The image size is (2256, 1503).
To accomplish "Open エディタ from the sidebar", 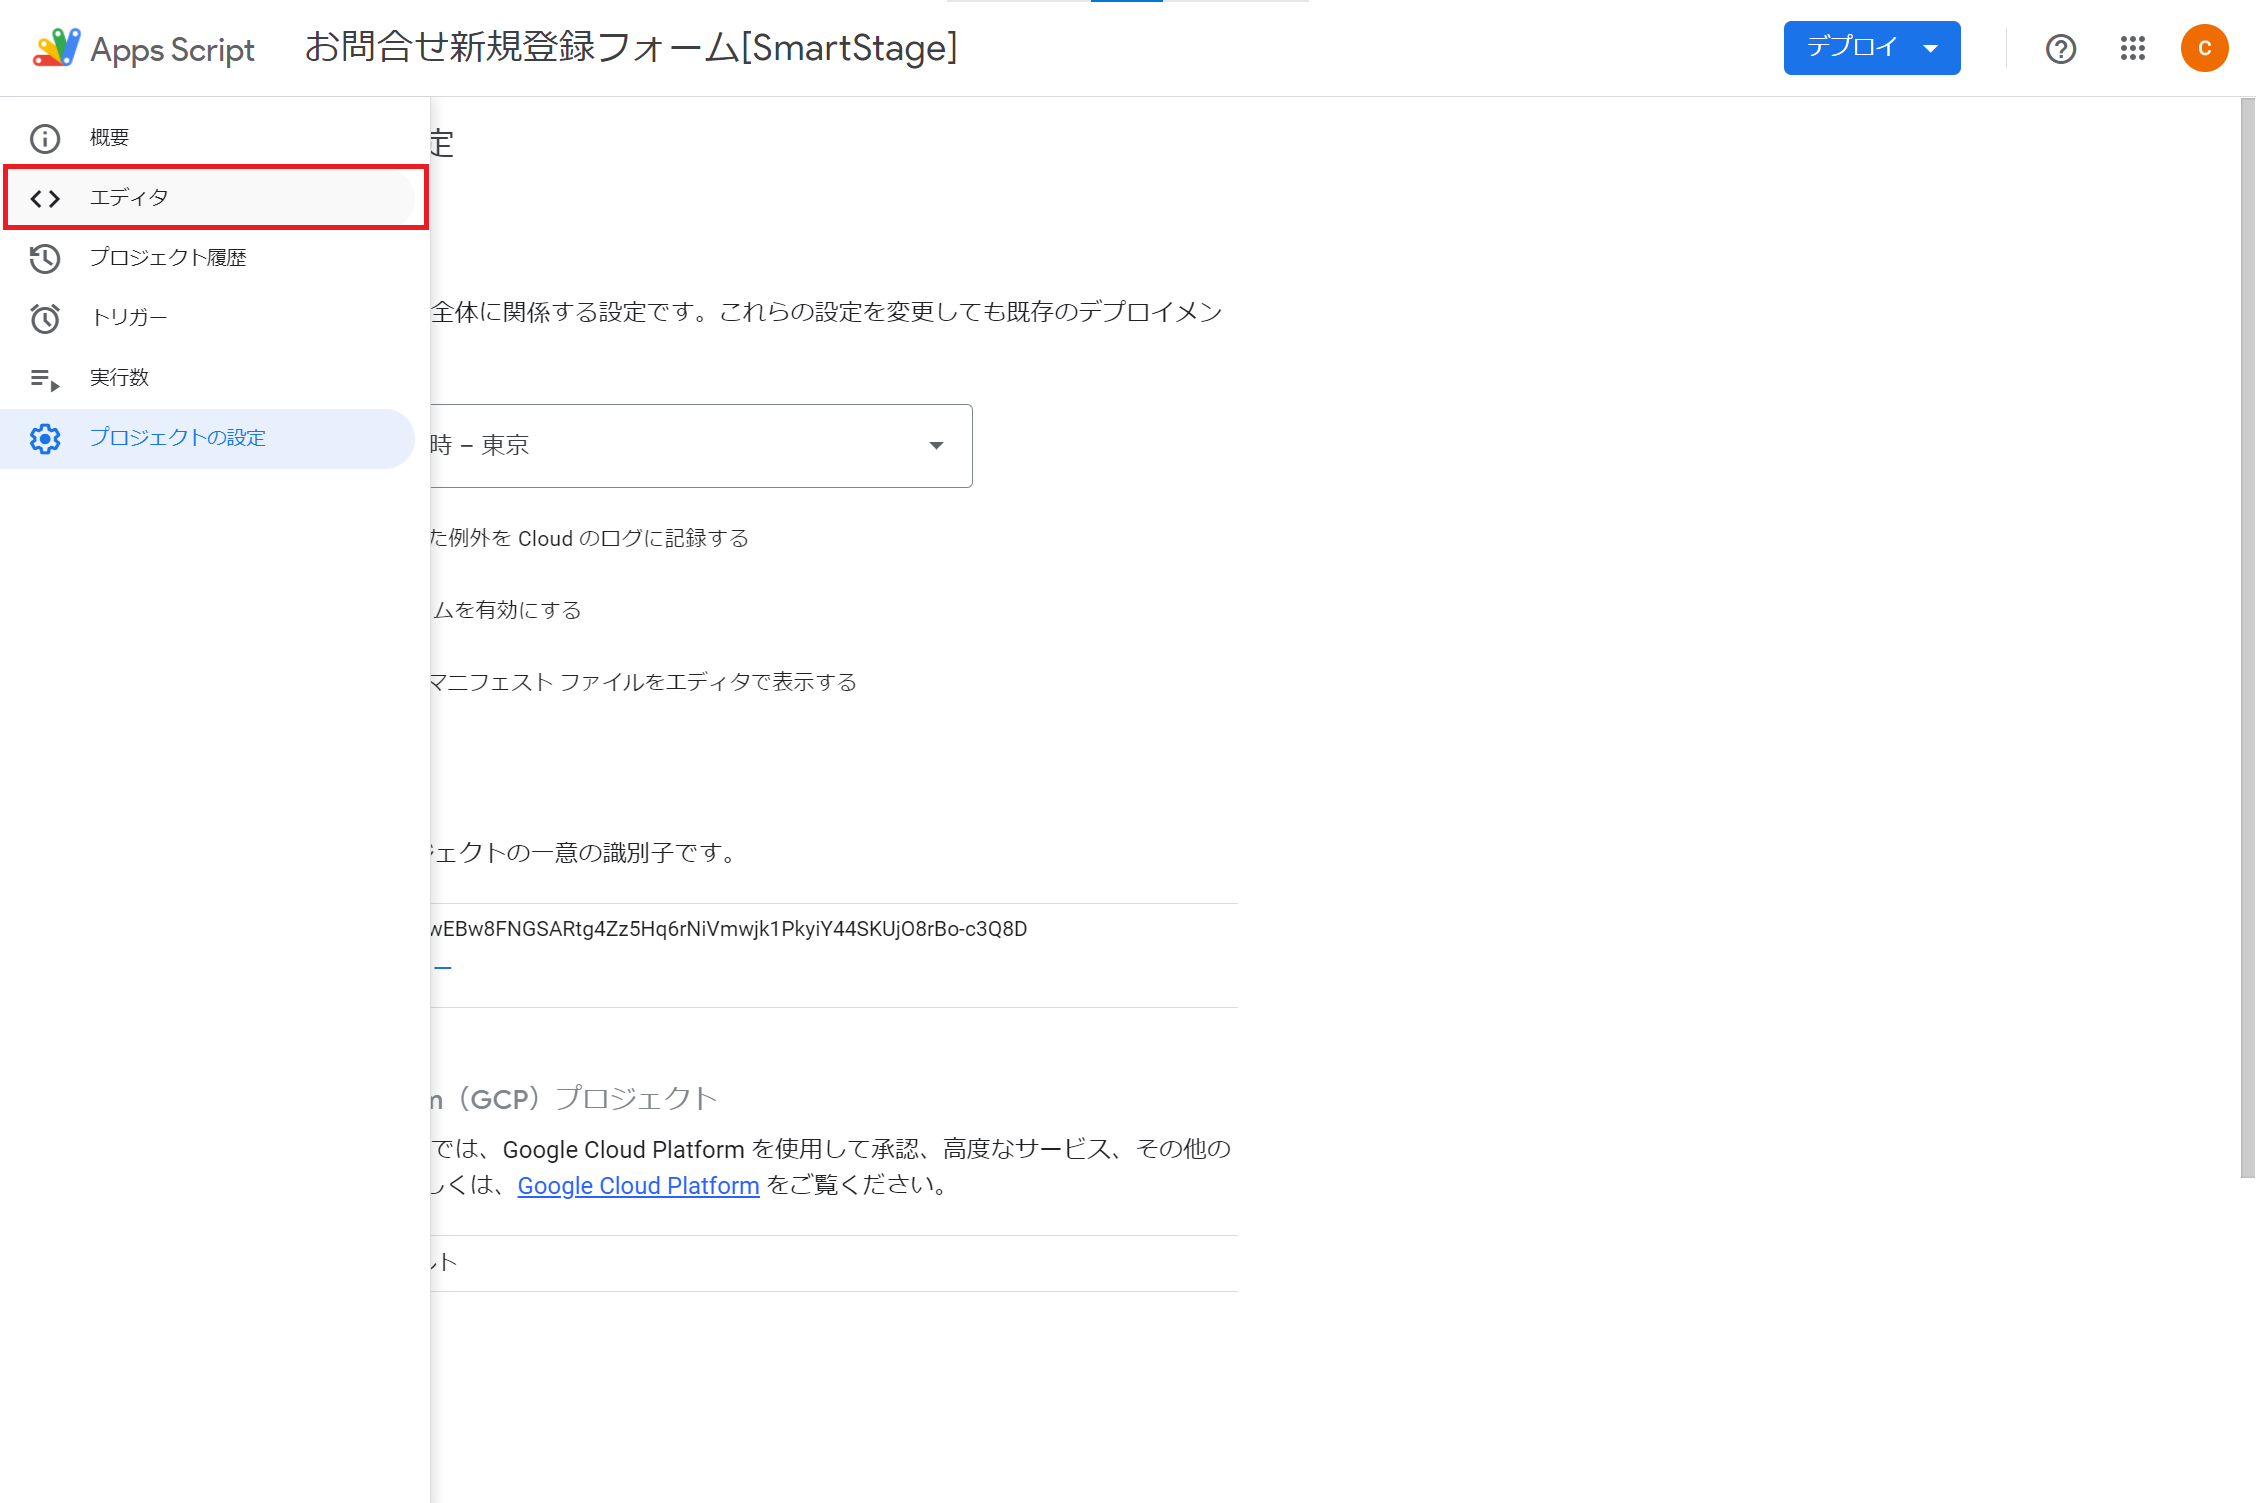I will [207, 198].
